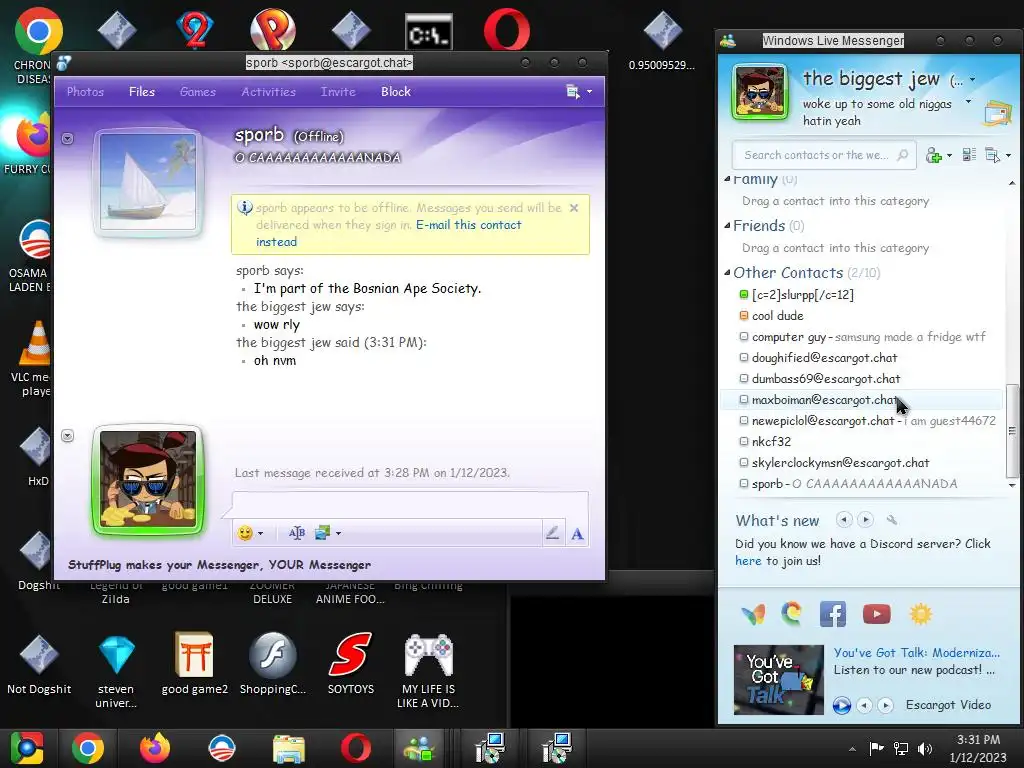This screenshot has height=768, width=1024.
Task: Select contact newepiclol@escargot.chat
Action: [862, 421]
